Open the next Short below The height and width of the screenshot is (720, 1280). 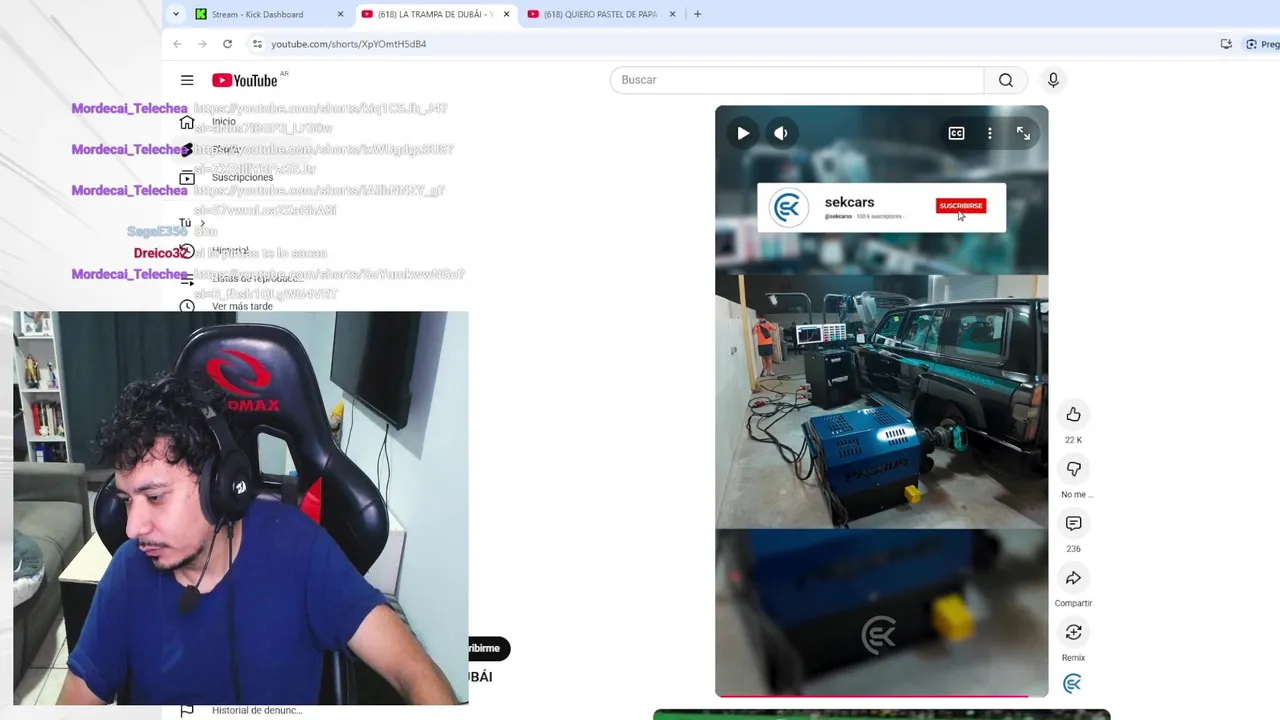(881, 715)
